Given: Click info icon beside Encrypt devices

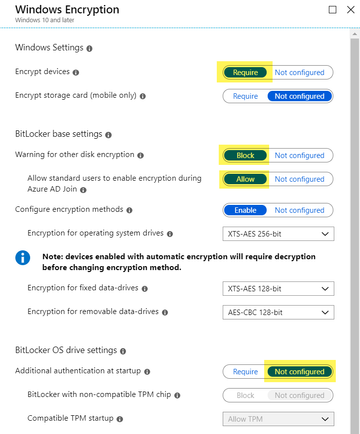Looking at the screenshot, I should point(76,72).
